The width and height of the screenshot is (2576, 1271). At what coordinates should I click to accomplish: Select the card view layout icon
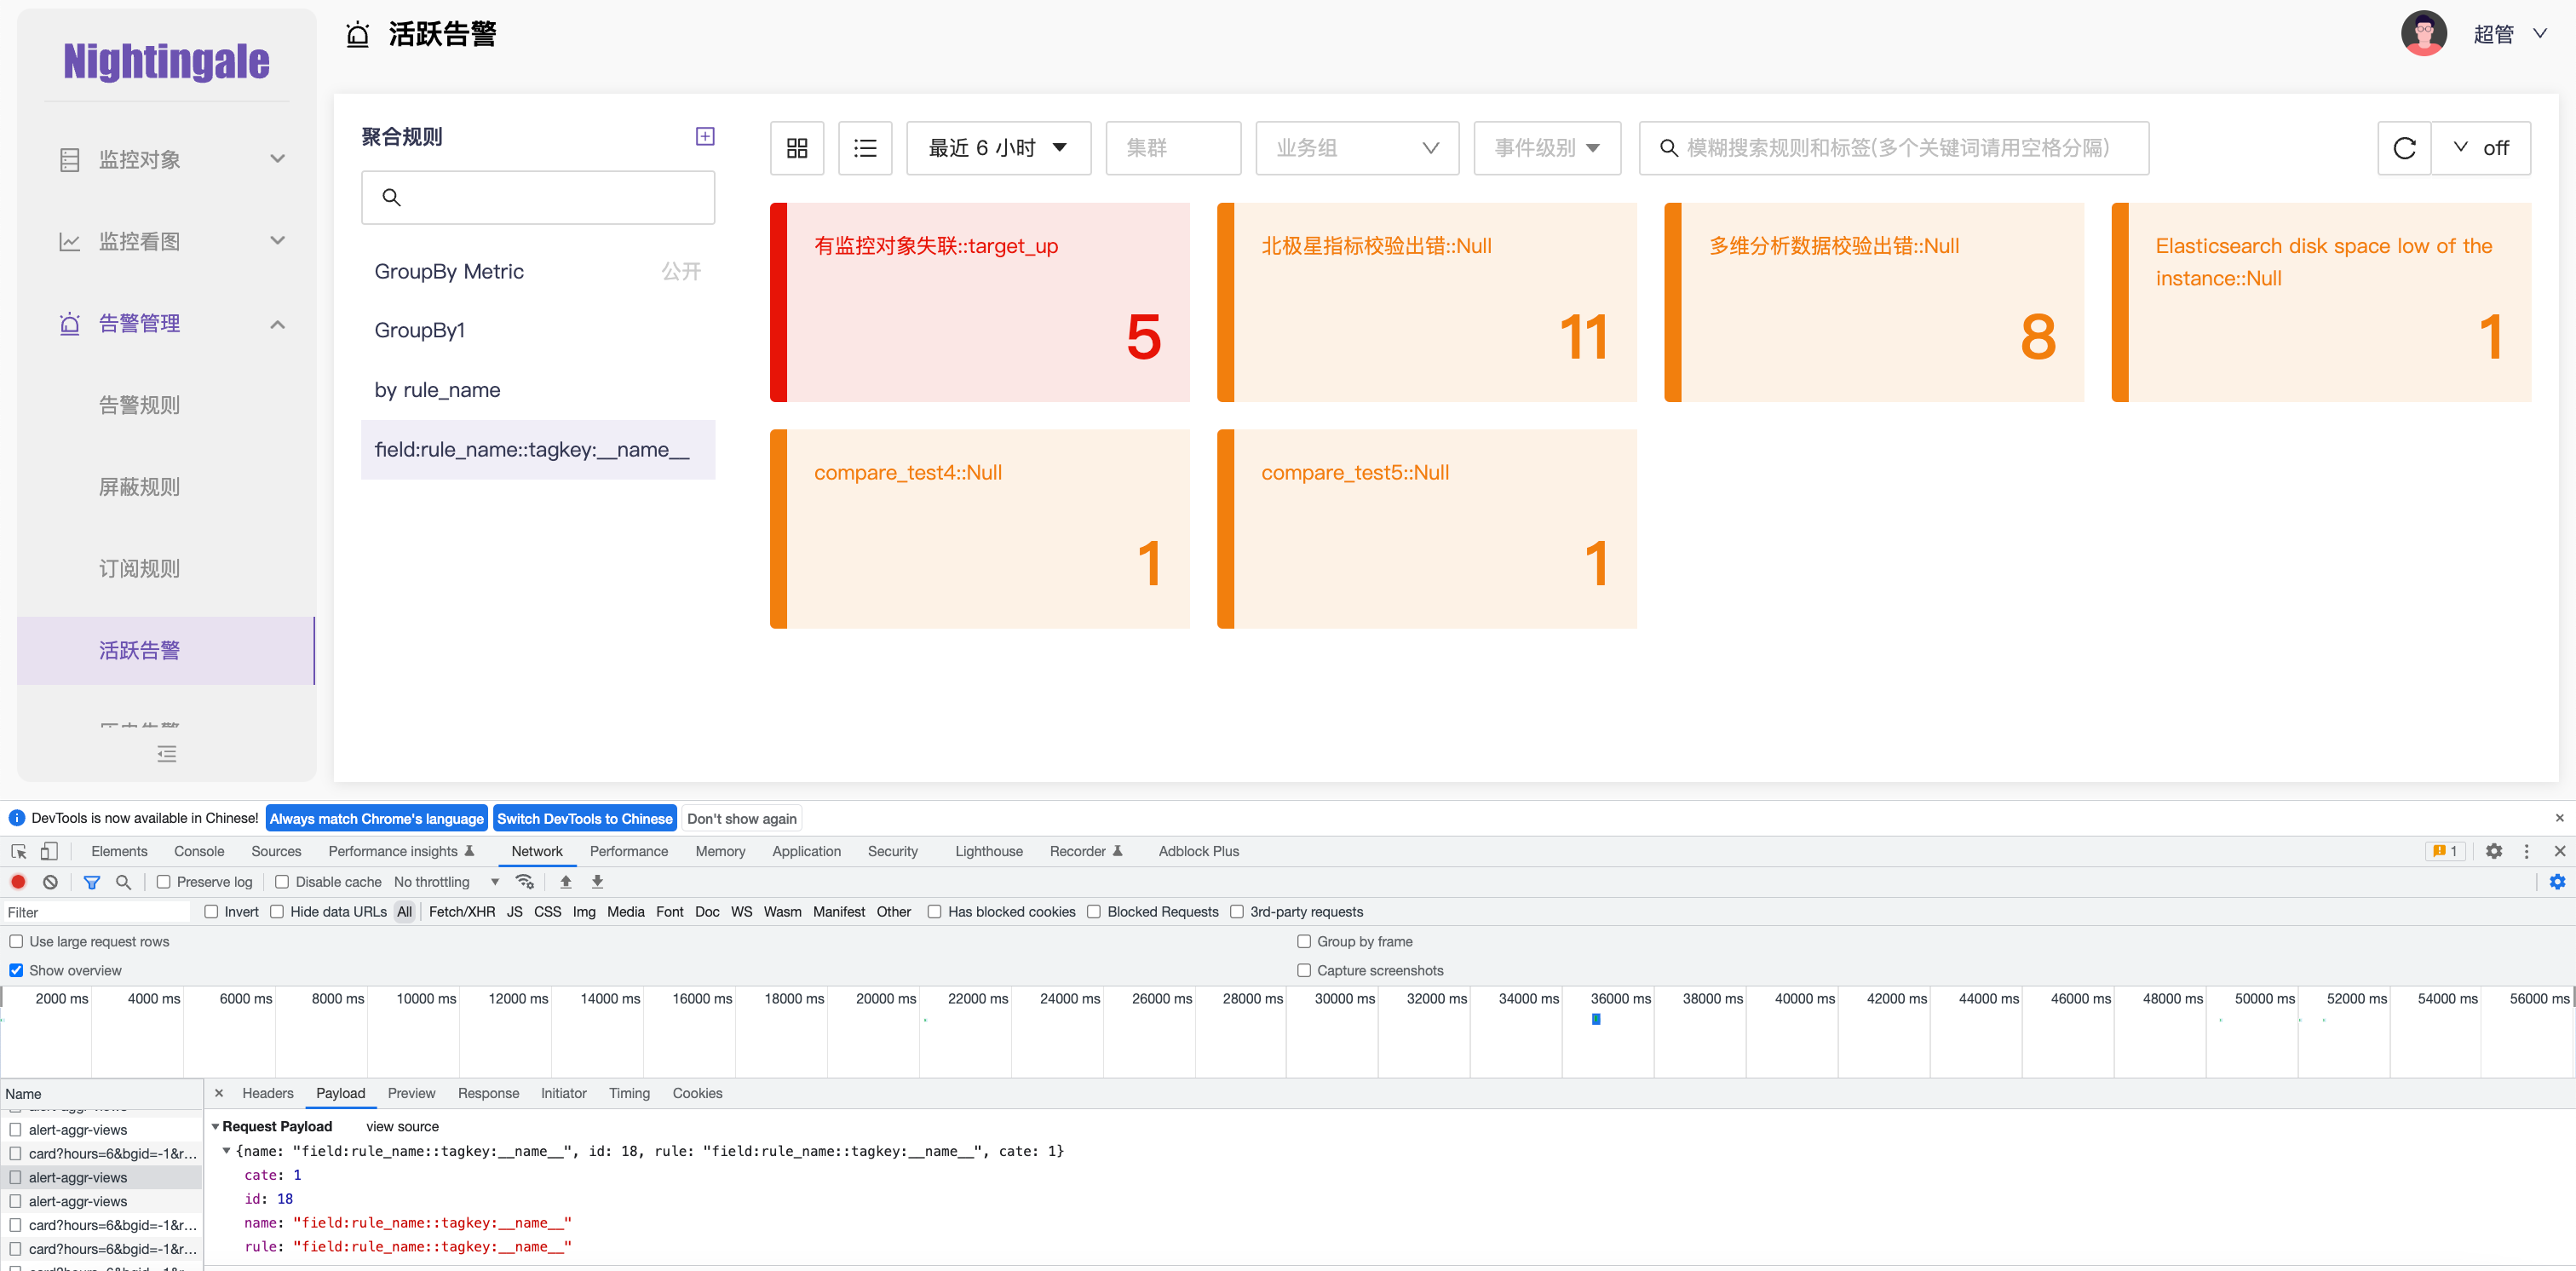tap(796, 147)
